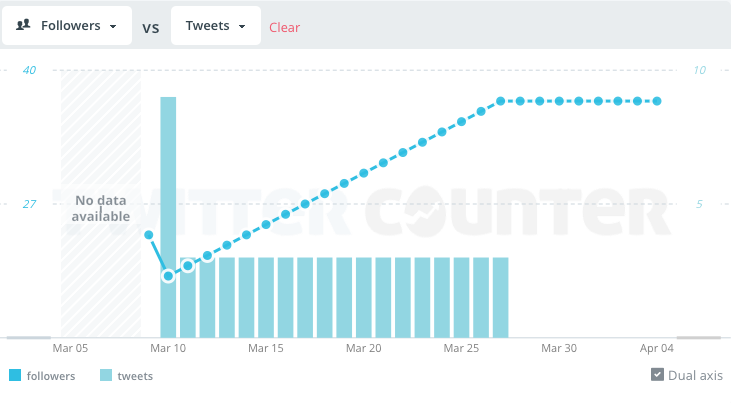Click the left axis value 40
Viewport: 731px width, 403px height.
point(30,70)
